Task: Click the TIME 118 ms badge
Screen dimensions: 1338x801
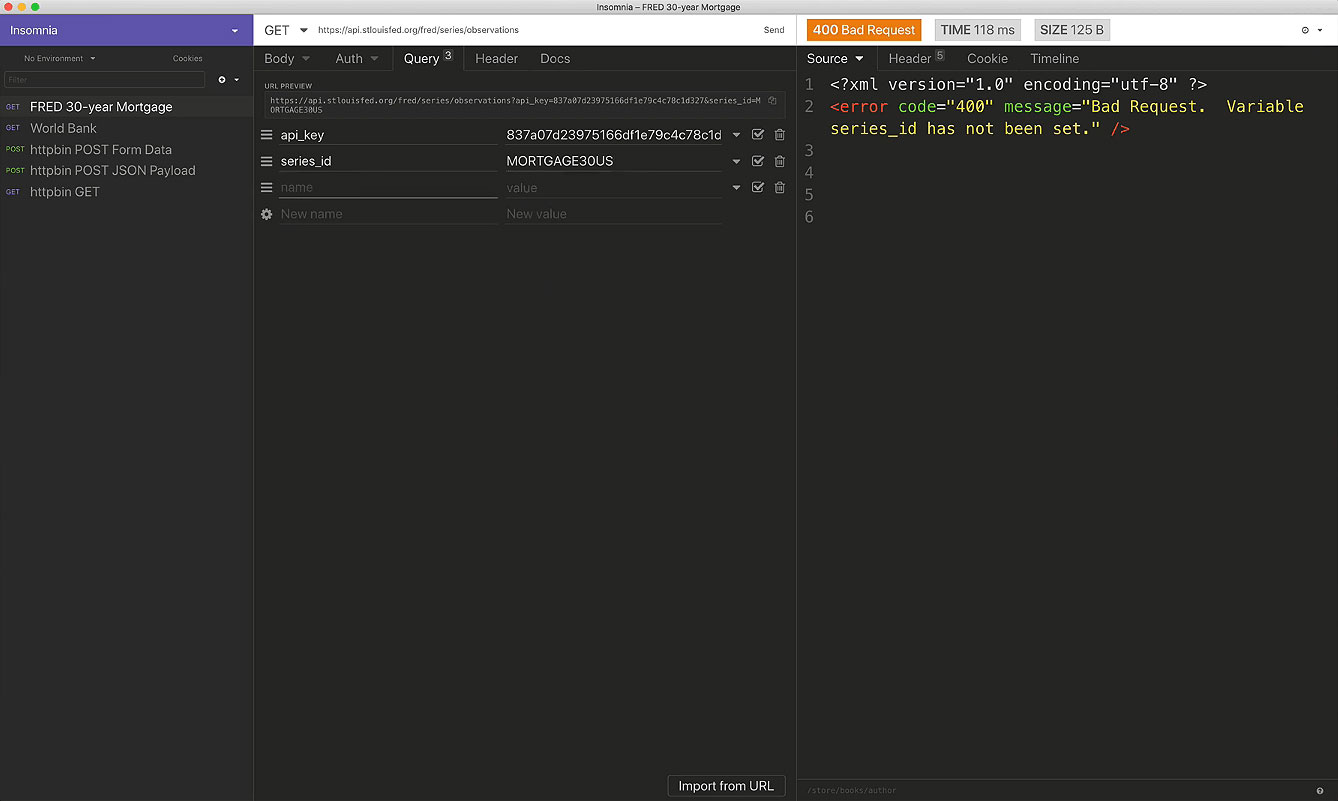Action: pos(978,30)
